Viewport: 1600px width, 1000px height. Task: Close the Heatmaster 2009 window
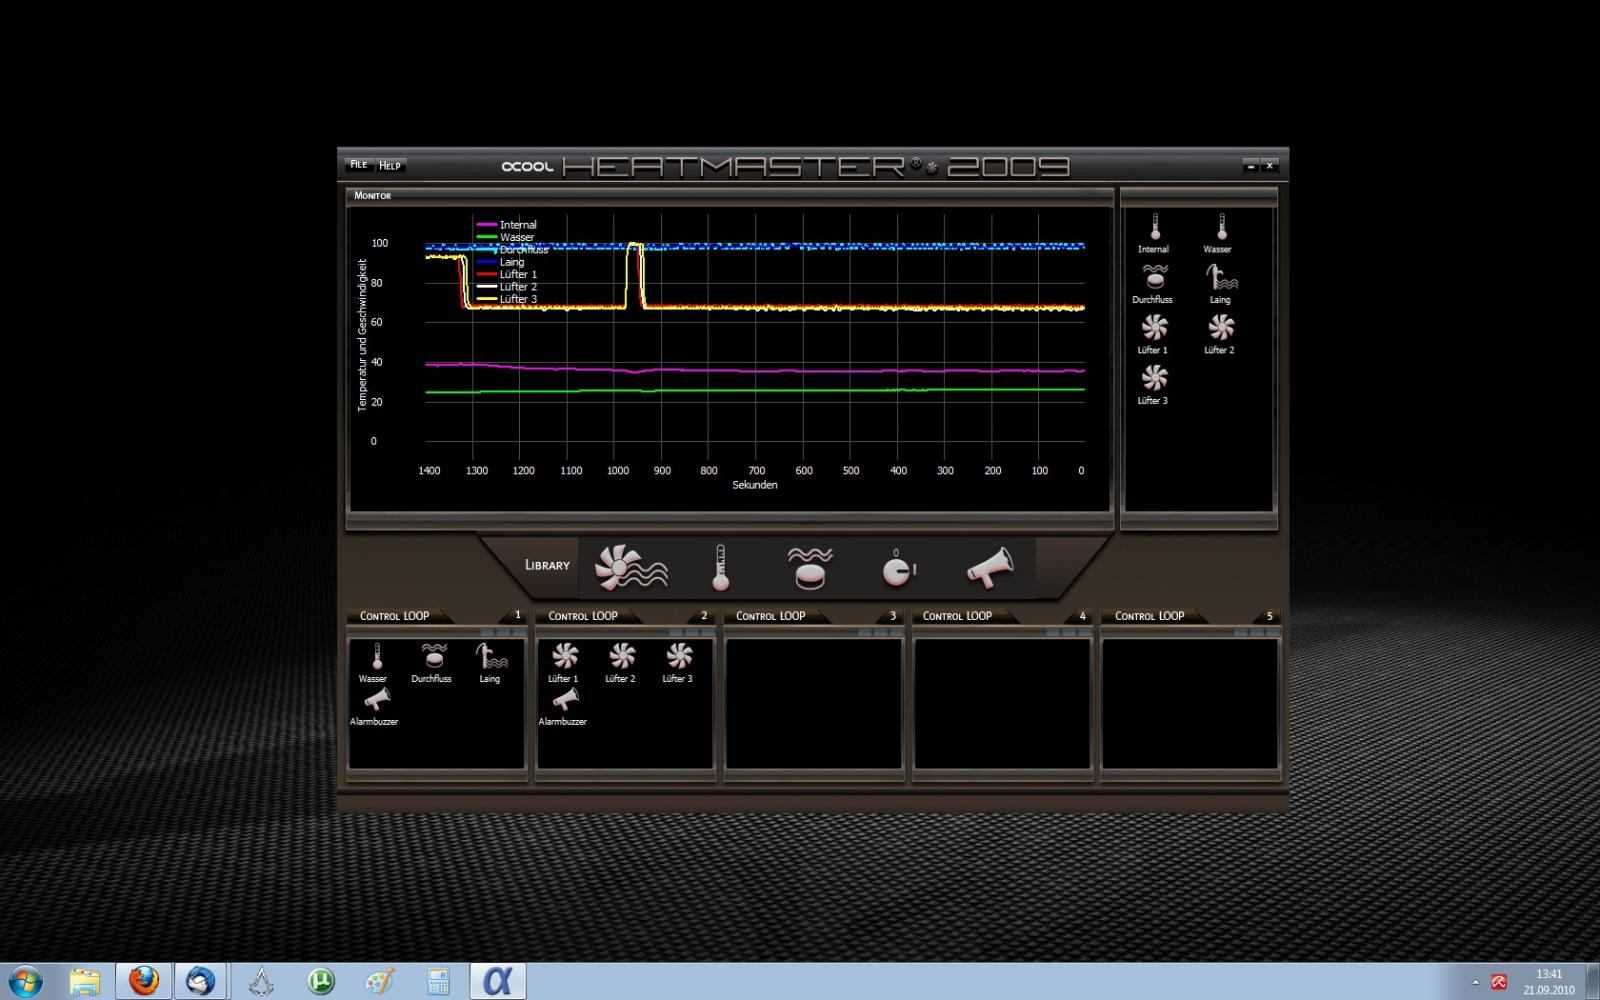[1270, 166]
